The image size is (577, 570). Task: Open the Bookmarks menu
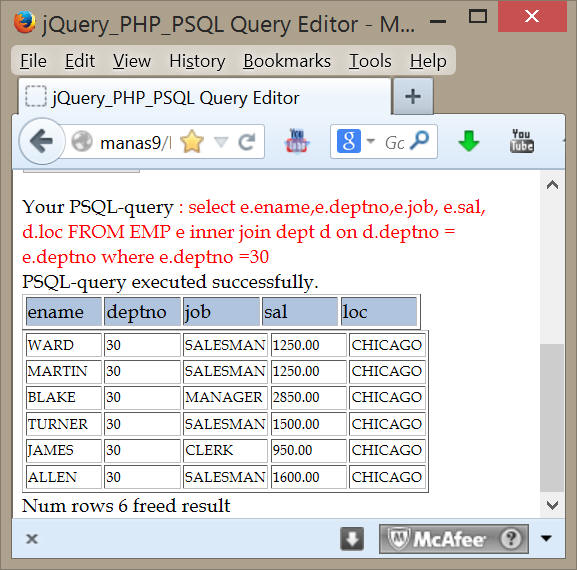(287, 61)
